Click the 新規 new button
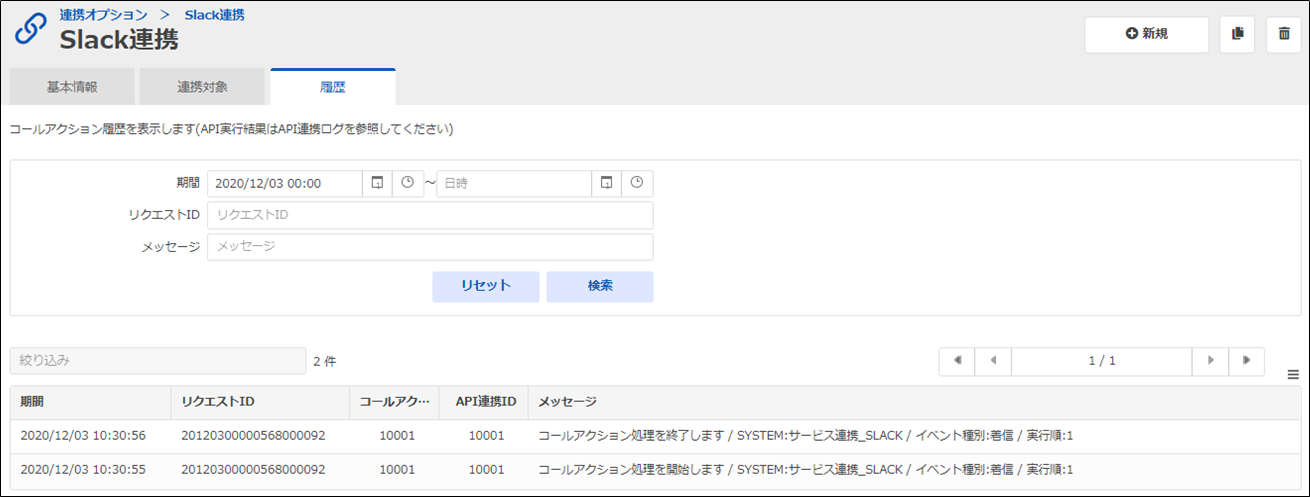Image resolution: width=1310 pixels, height=497 pixels. (1147, 34)
